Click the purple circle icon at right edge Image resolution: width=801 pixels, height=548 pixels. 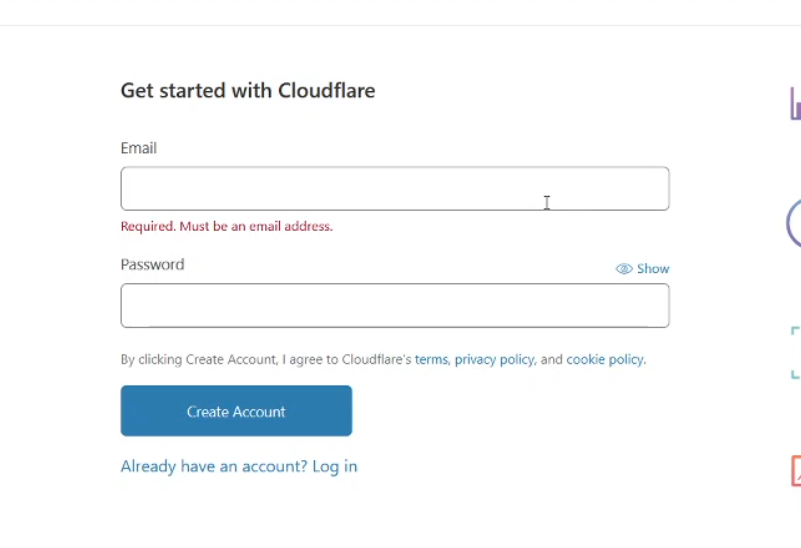(x=793, y=224)
